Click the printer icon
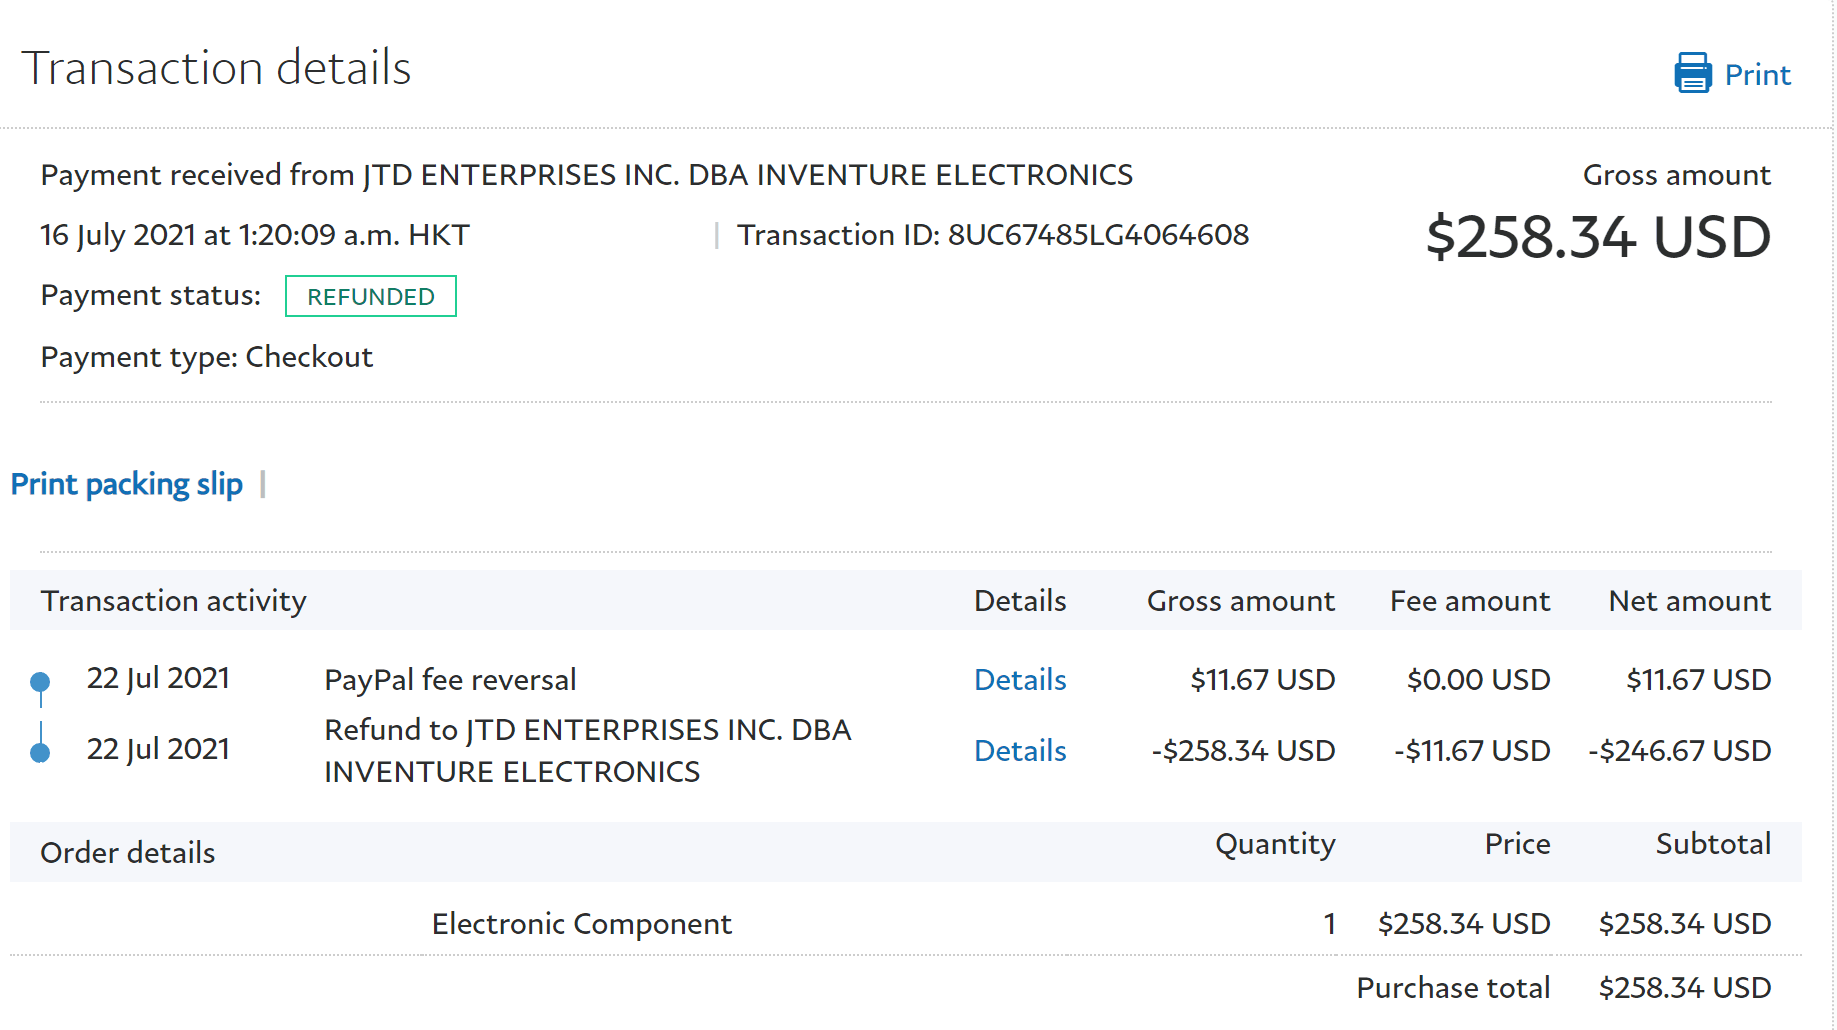Image resolution: width=1837 pixels, height=1030 pixels. [x=1692, y=74]
